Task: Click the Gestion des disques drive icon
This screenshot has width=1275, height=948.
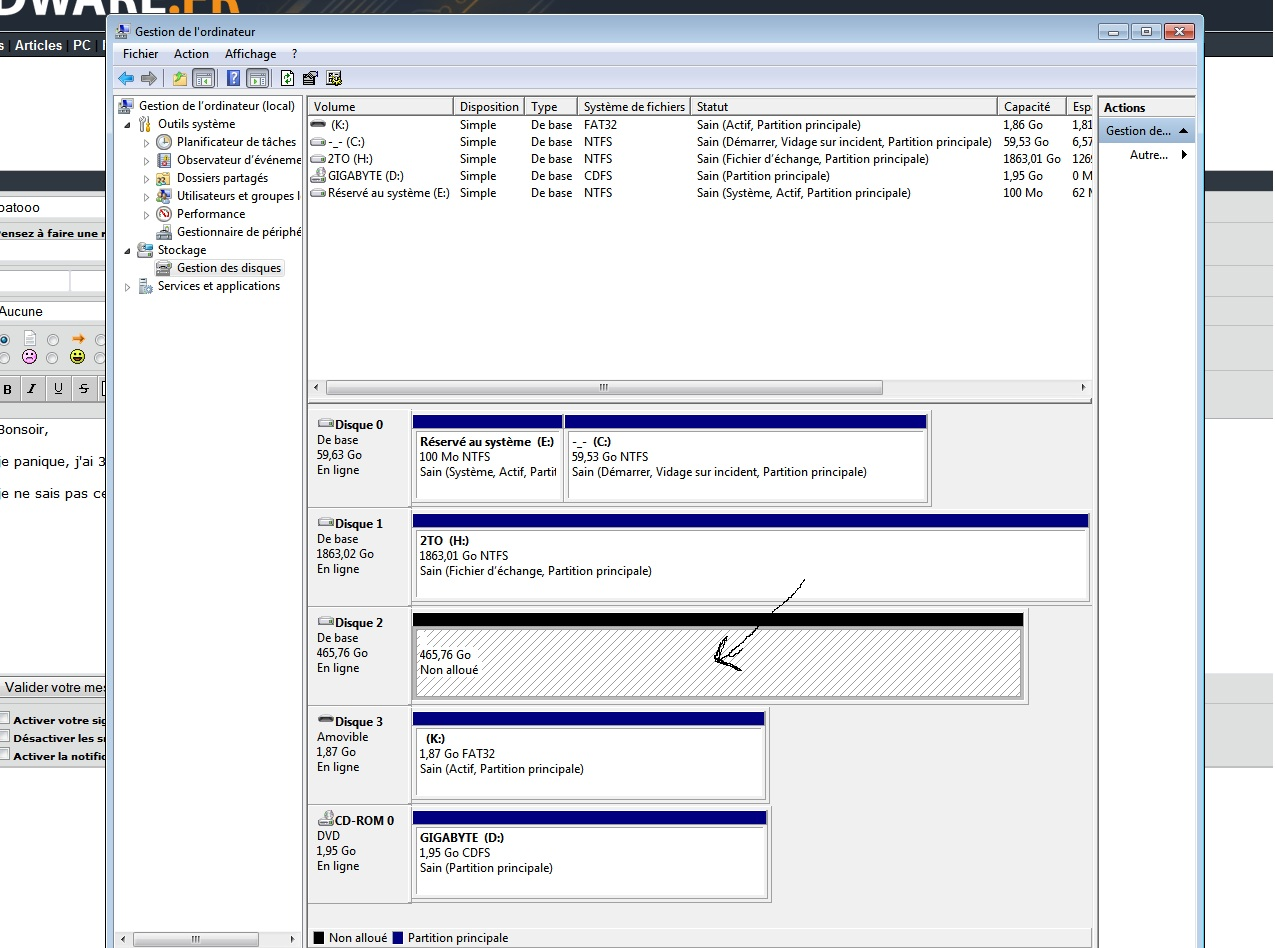Action: [164, 268]
